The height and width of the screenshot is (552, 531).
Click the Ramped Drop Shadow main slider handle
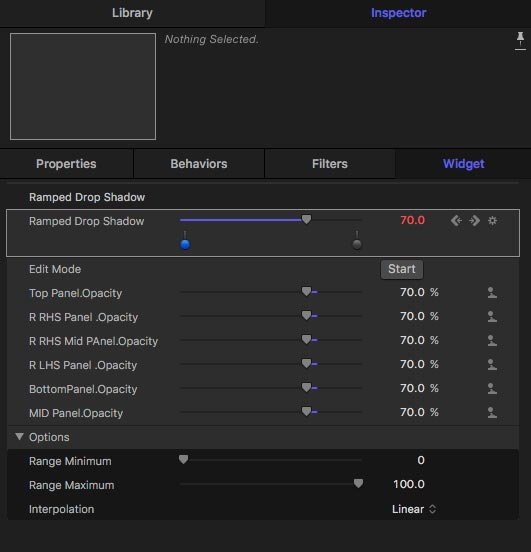307,219
